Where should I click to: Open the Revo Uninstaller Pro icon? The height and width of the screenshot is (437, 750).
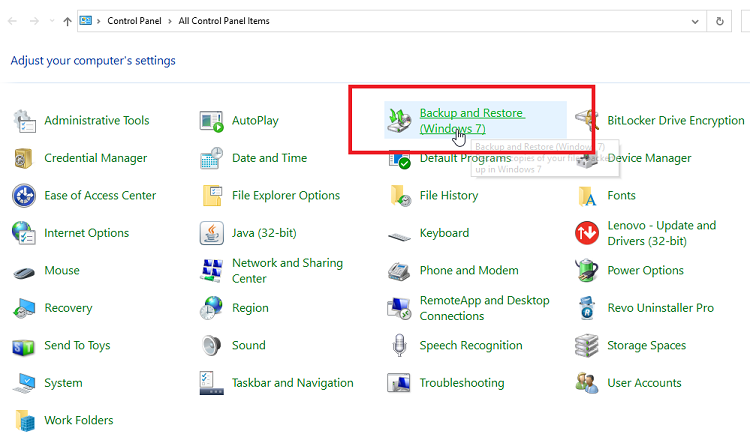click(586, 308)
